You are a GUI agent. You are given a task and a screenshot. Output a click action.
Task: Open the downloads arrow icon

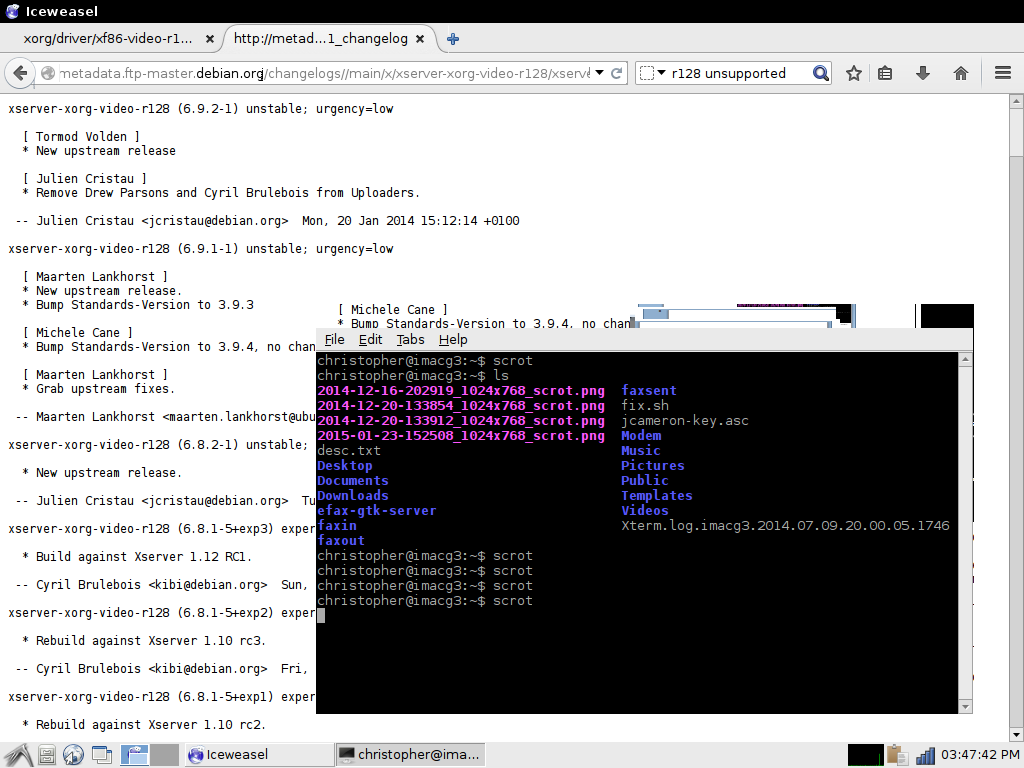click(x=923, y=73)
